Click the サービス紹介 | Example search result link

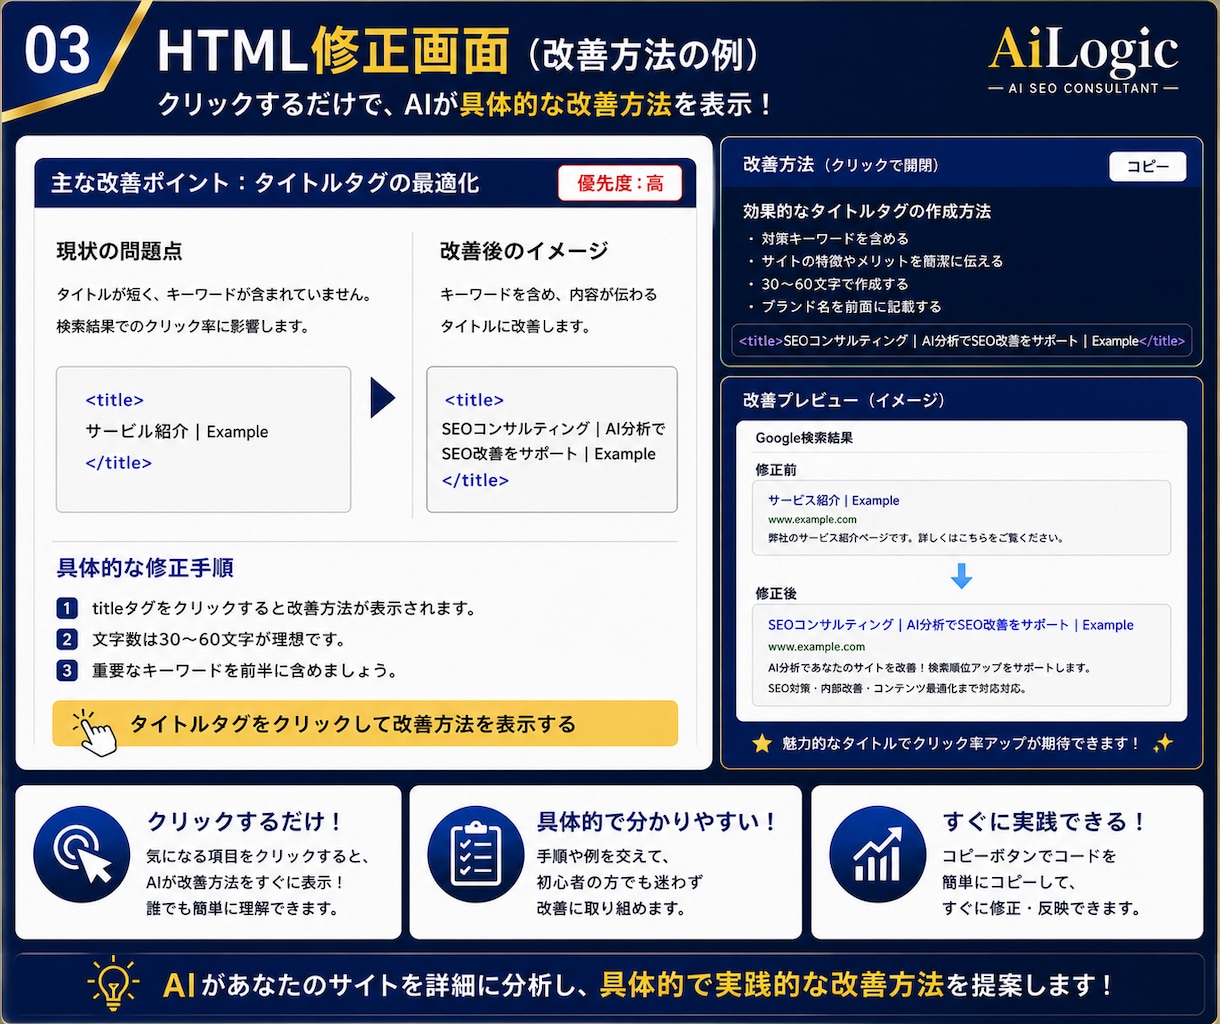(x=833, y=500)
